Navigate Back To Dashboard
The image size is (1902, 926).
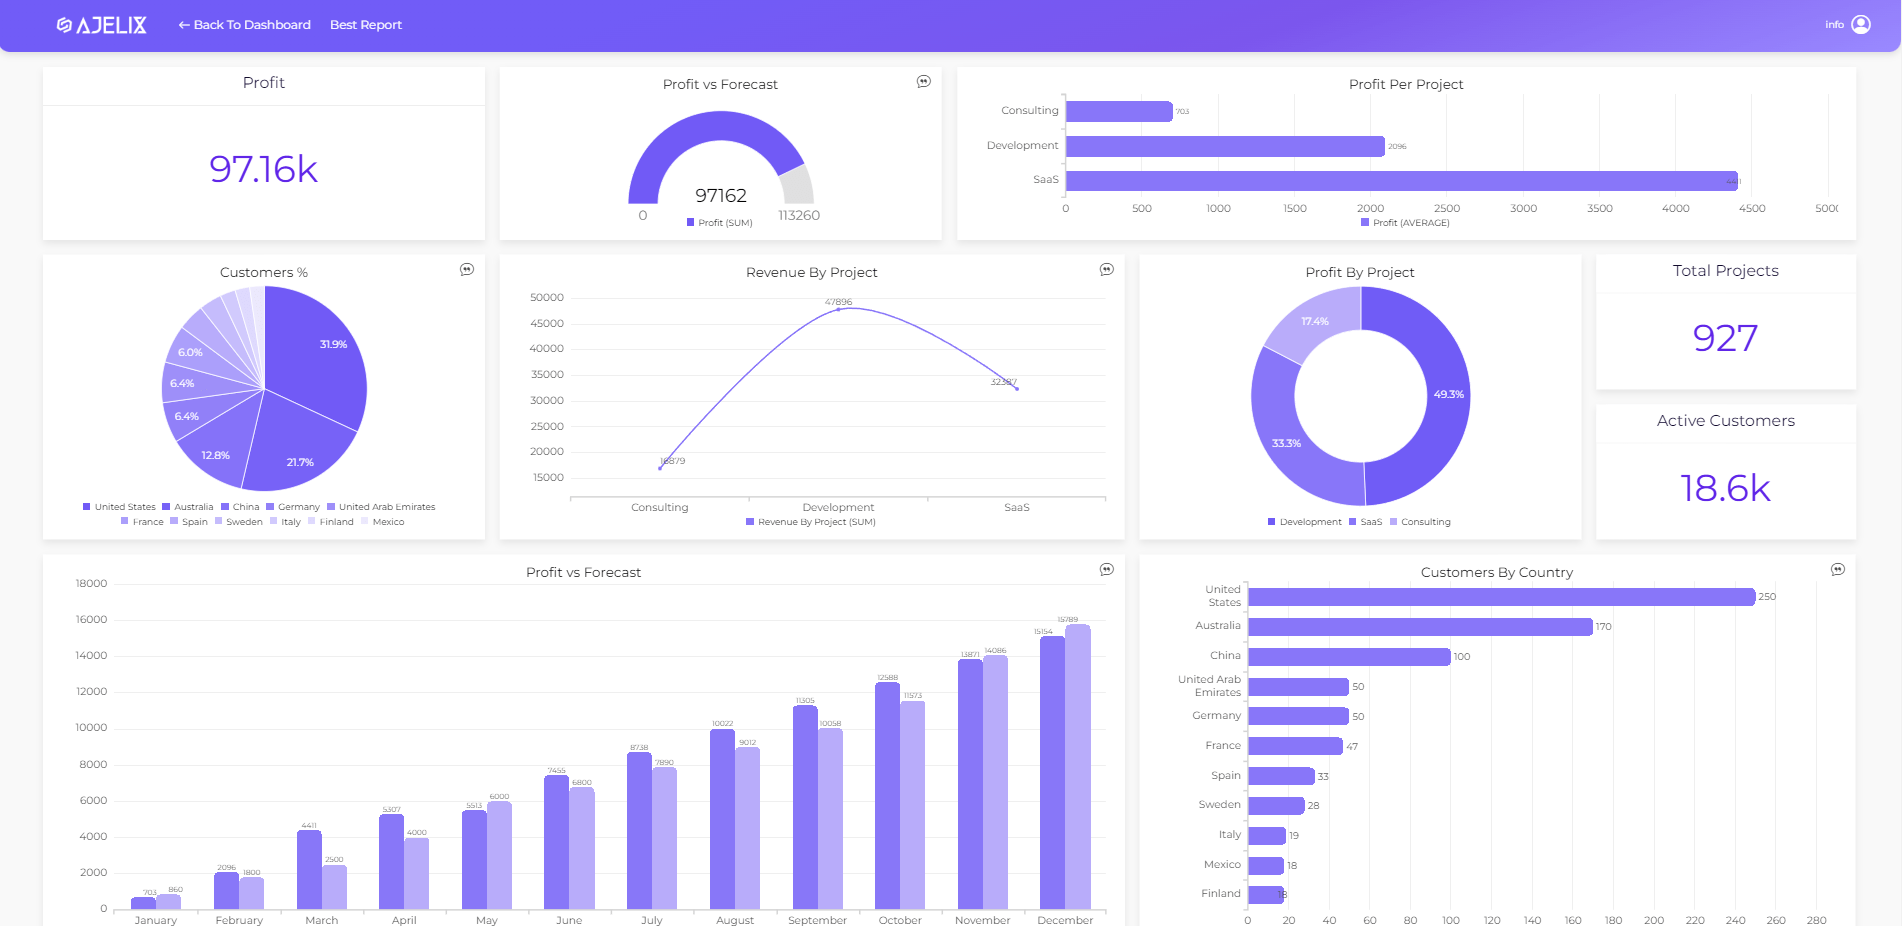244,24
